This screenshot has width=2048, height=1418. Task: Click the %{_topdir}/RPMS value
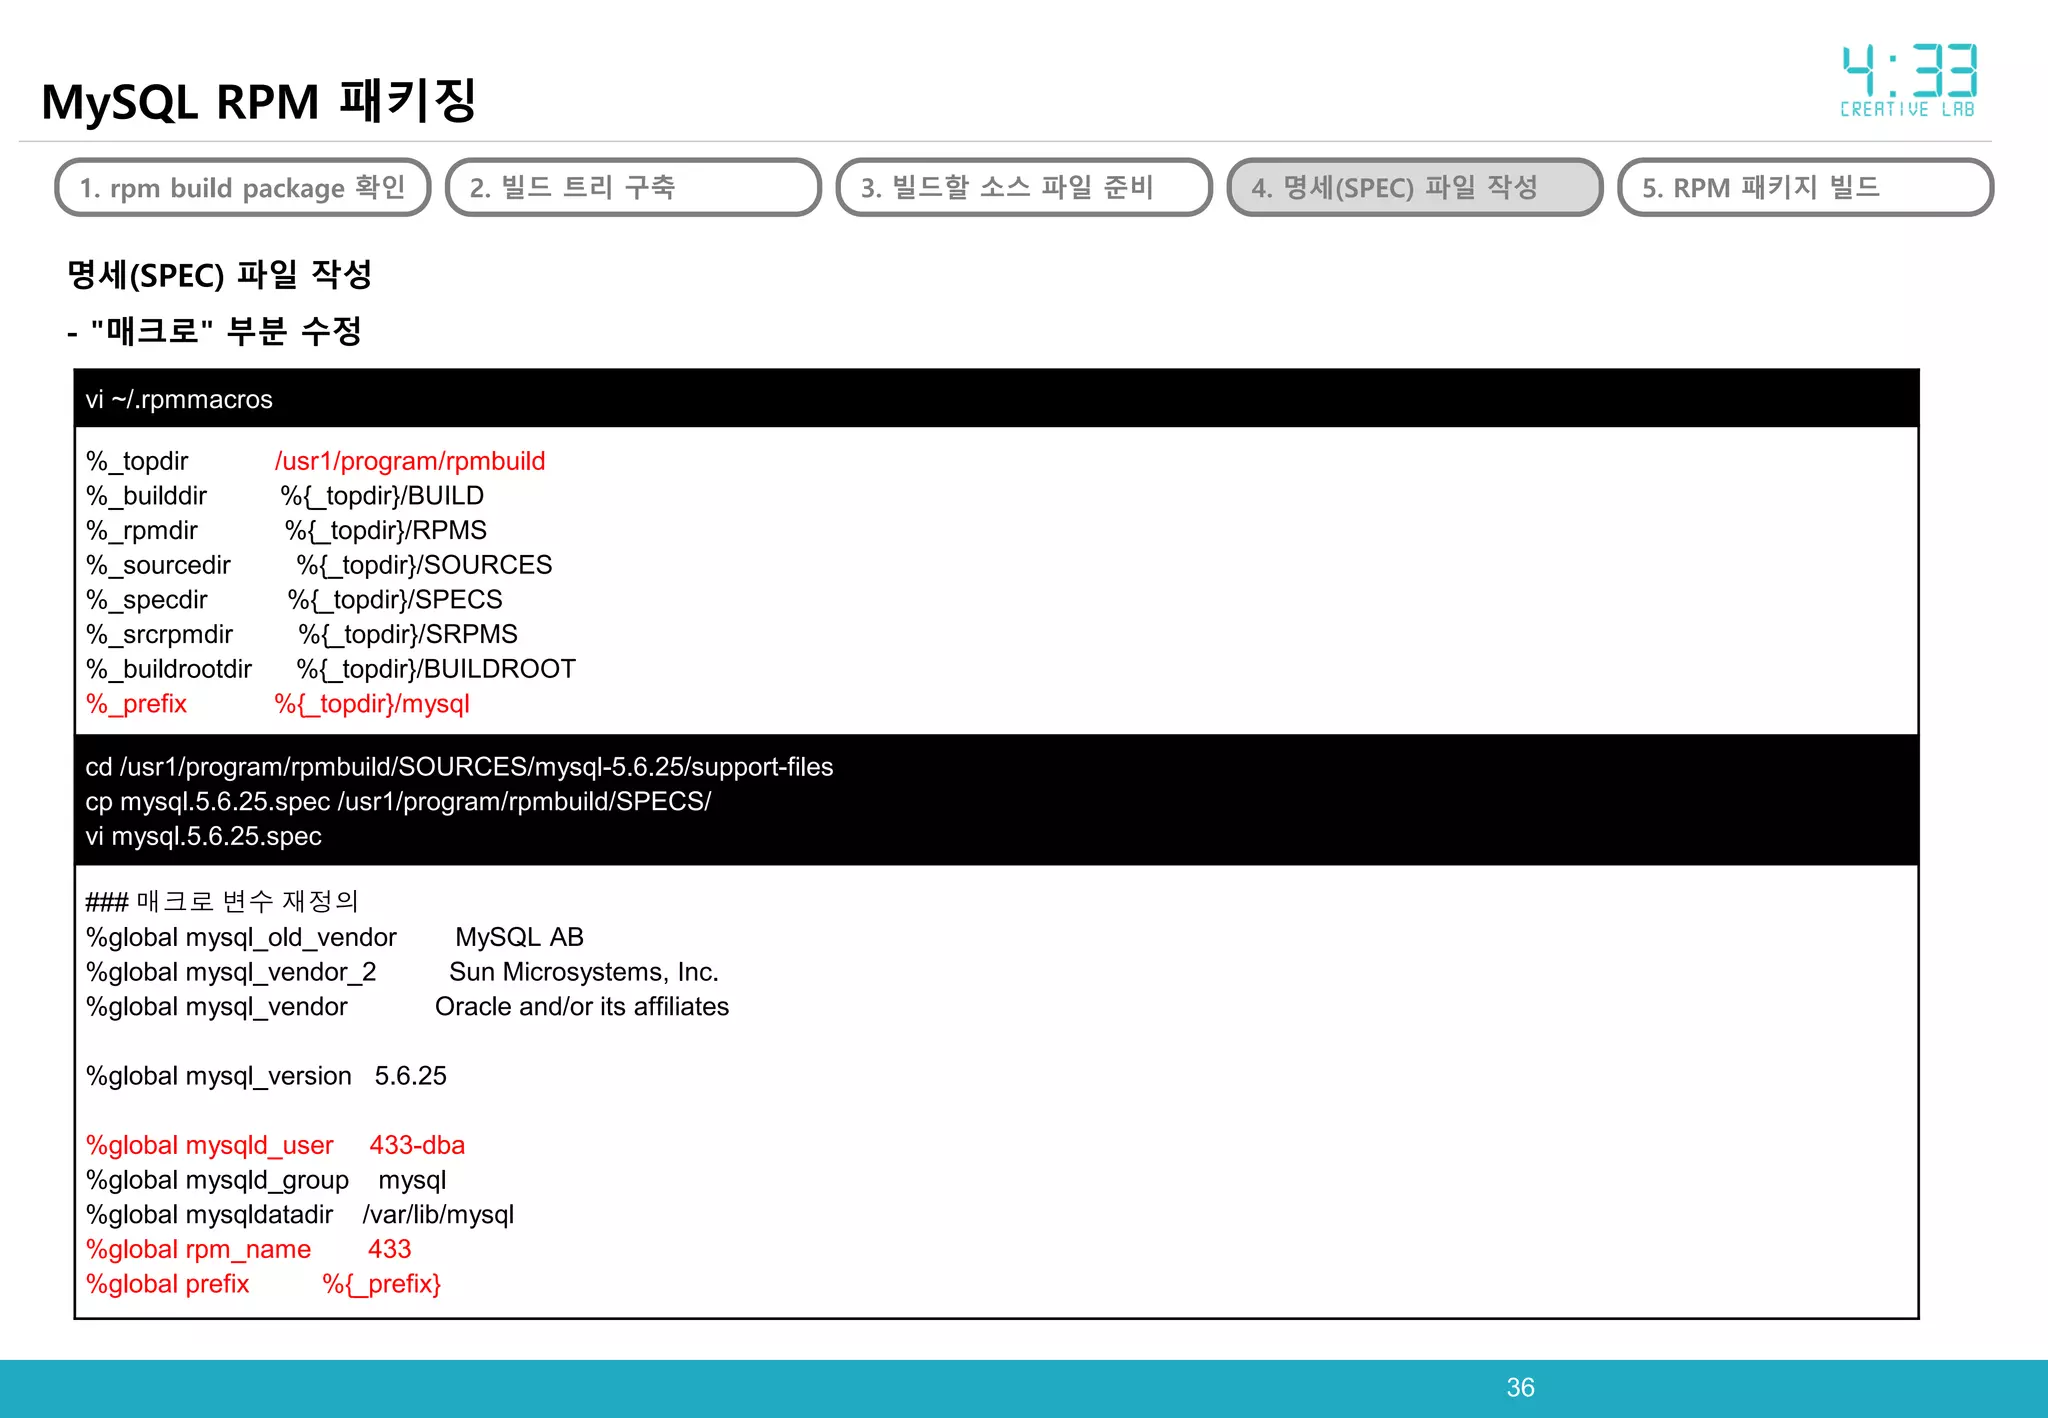[x=386, y=530]
